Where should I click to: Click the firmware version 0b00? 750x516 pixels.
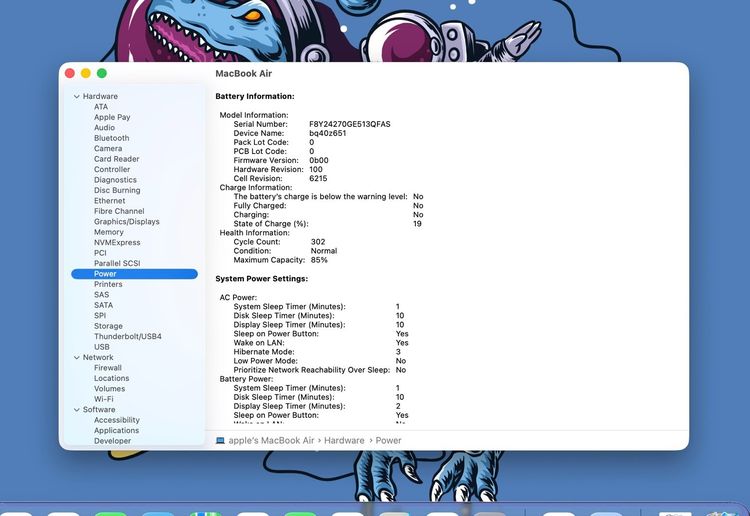319,161
